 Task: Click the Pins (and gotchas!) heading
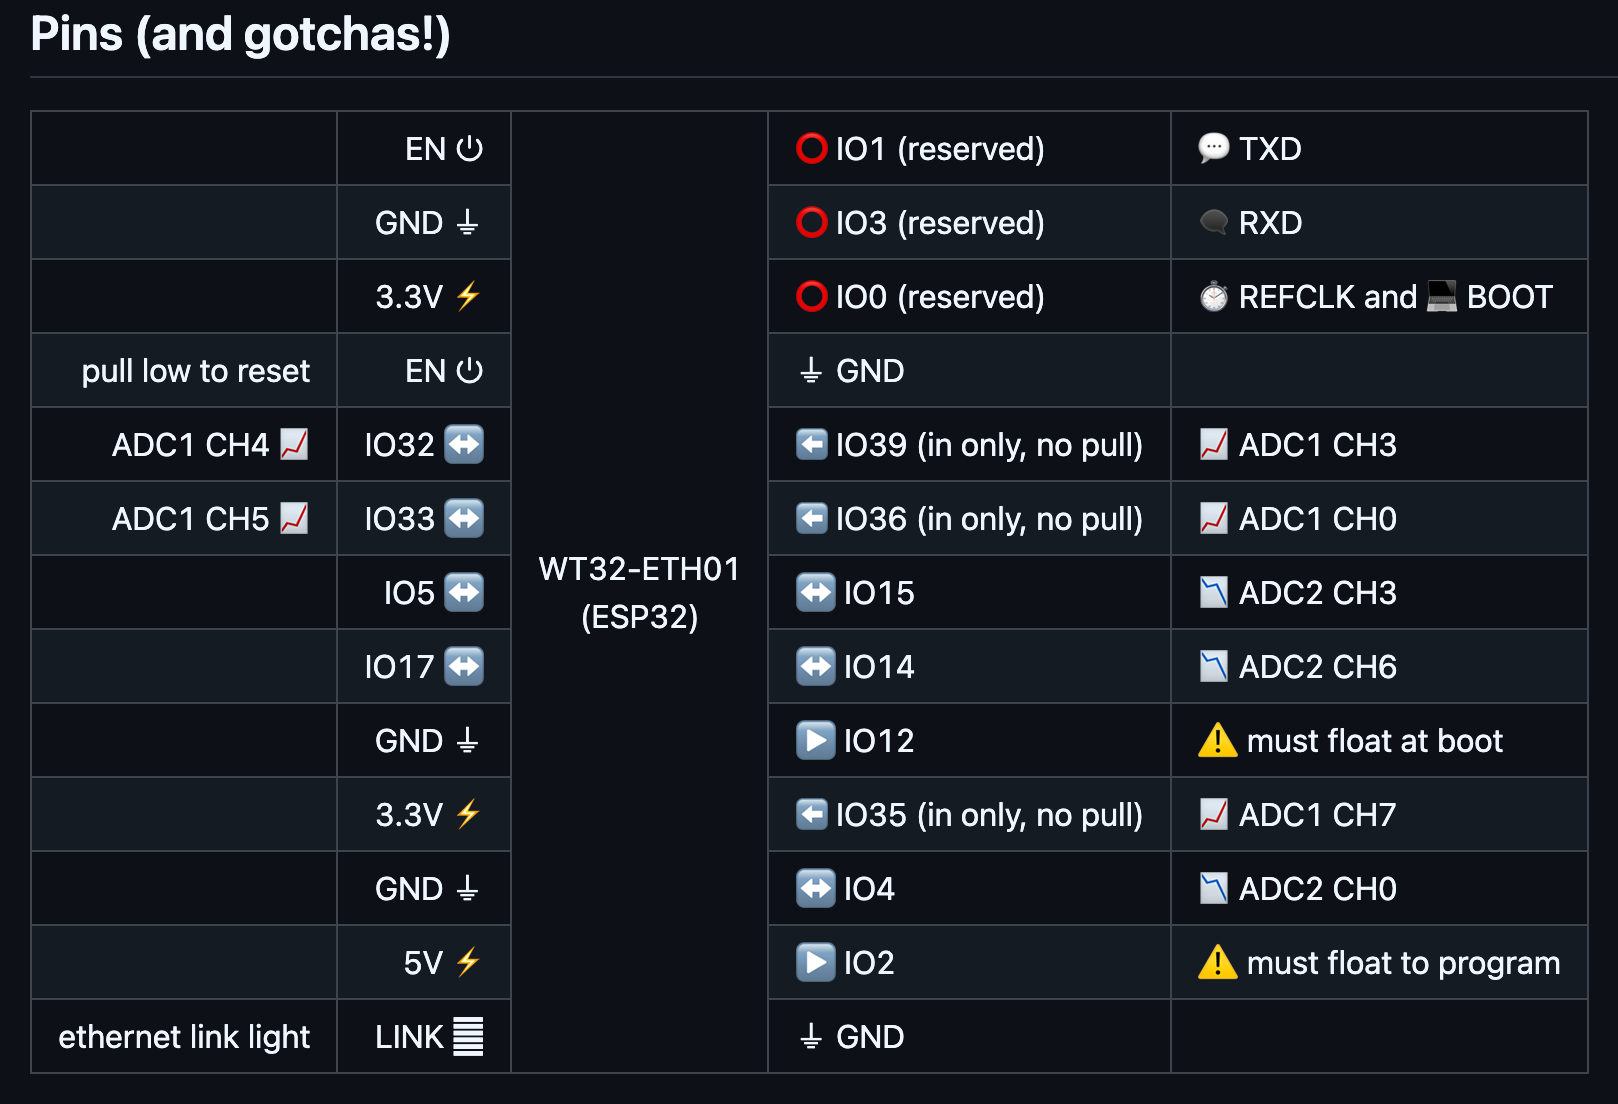[x=240, y=34]
